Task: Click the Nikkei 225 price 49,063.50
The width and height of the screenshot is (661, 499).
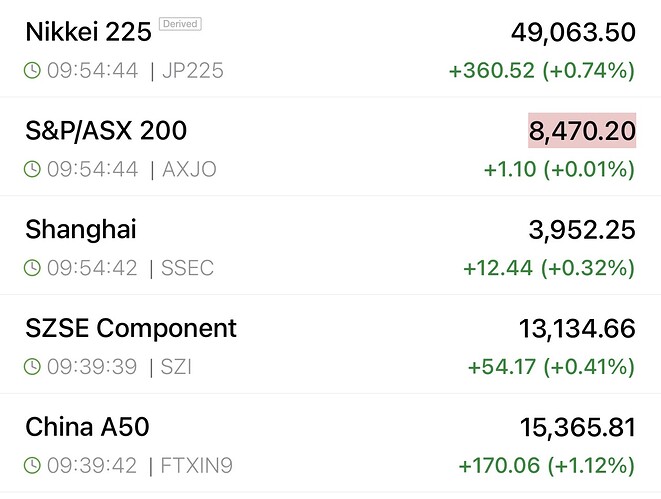Action: [x=573, y=33]
